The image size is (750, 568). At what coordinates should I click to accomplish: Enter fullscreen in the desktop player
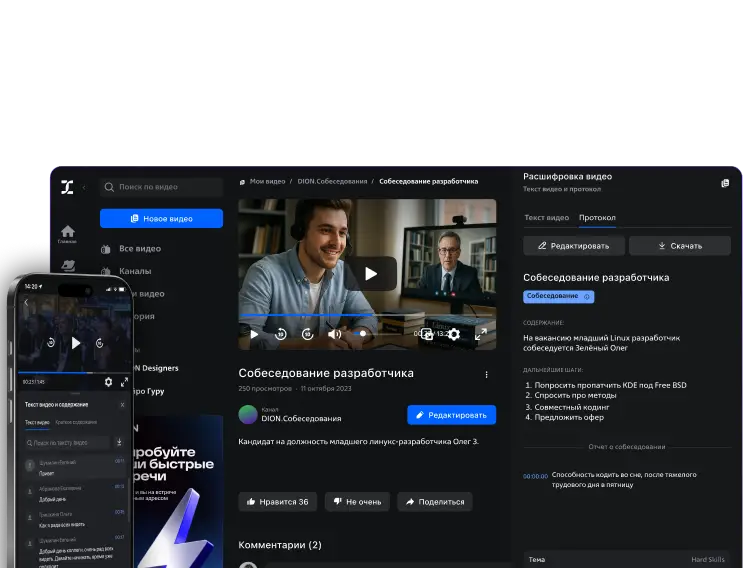coord(481,334)
